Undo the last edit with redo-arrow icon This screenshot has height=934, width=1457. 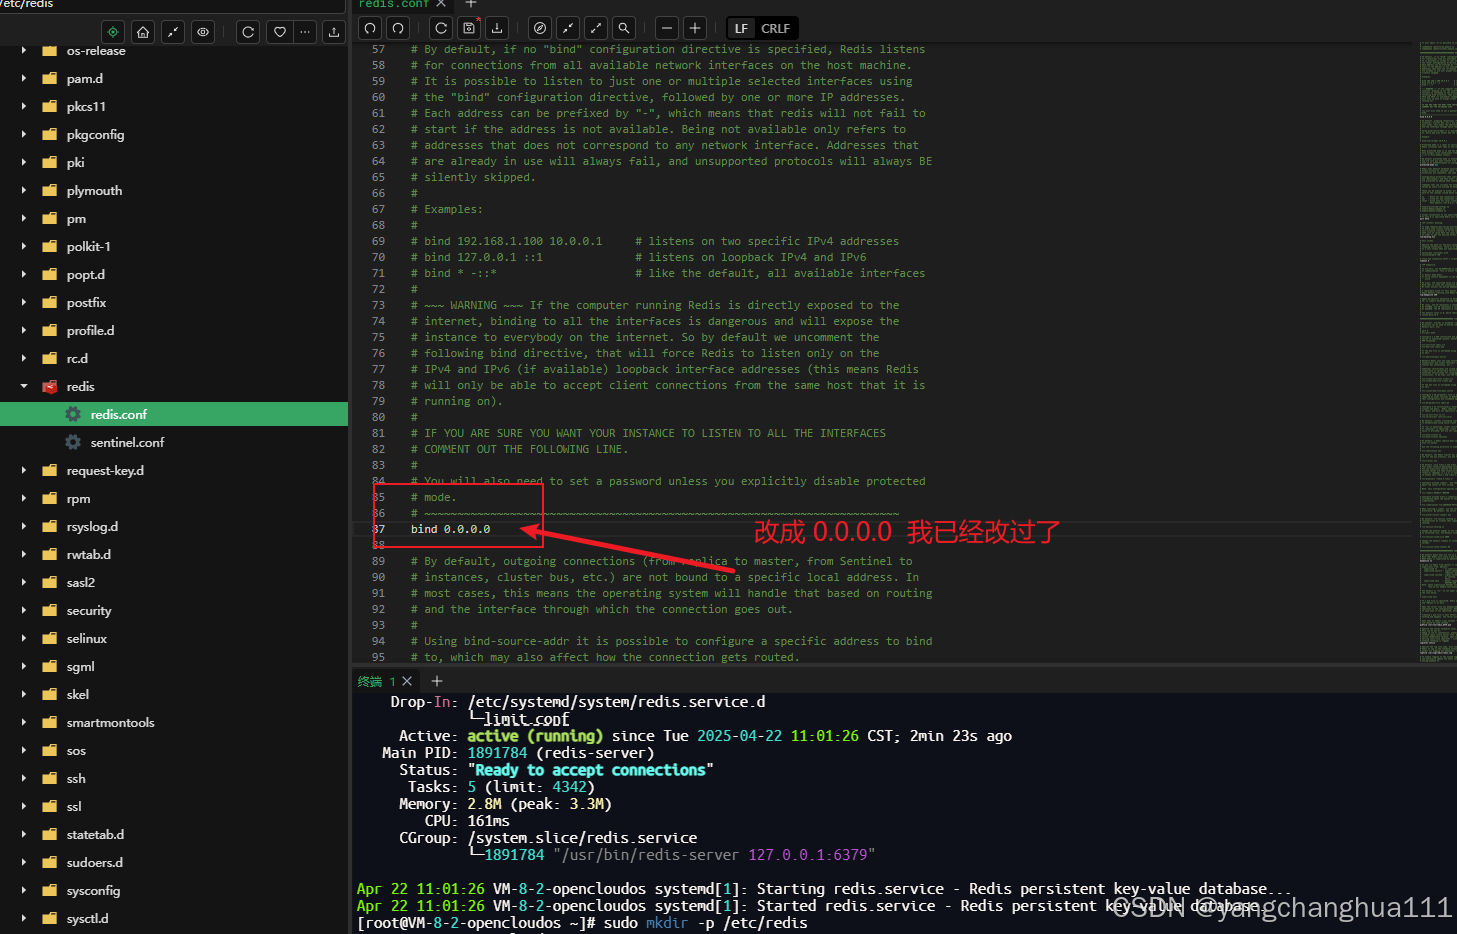397,27
